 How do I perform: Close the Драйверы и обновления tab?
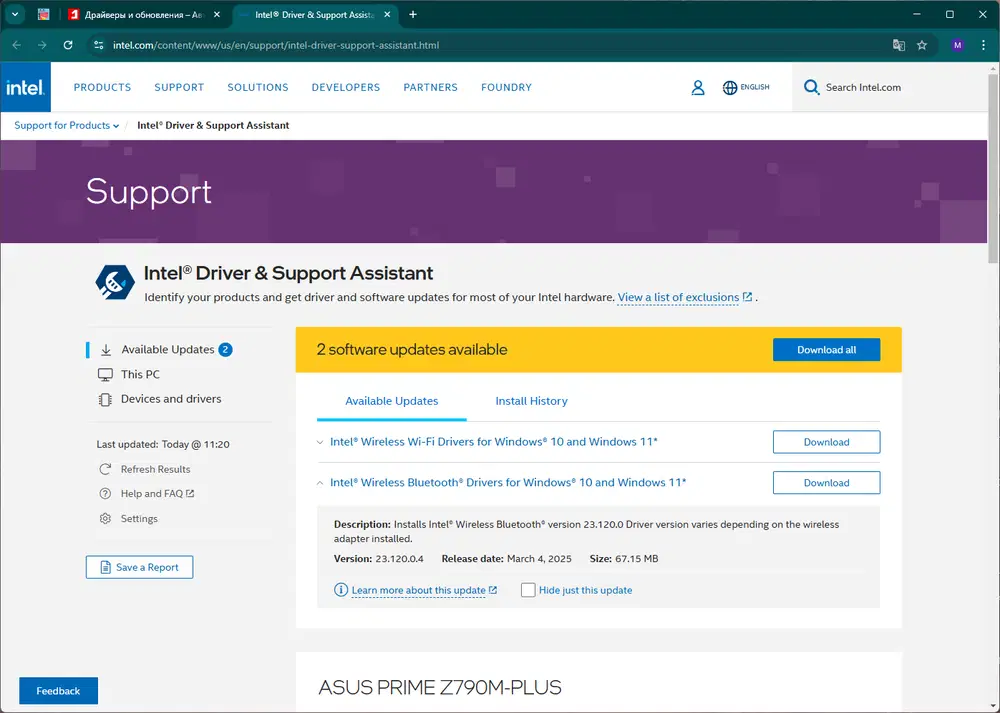click(x=217, y=15)
